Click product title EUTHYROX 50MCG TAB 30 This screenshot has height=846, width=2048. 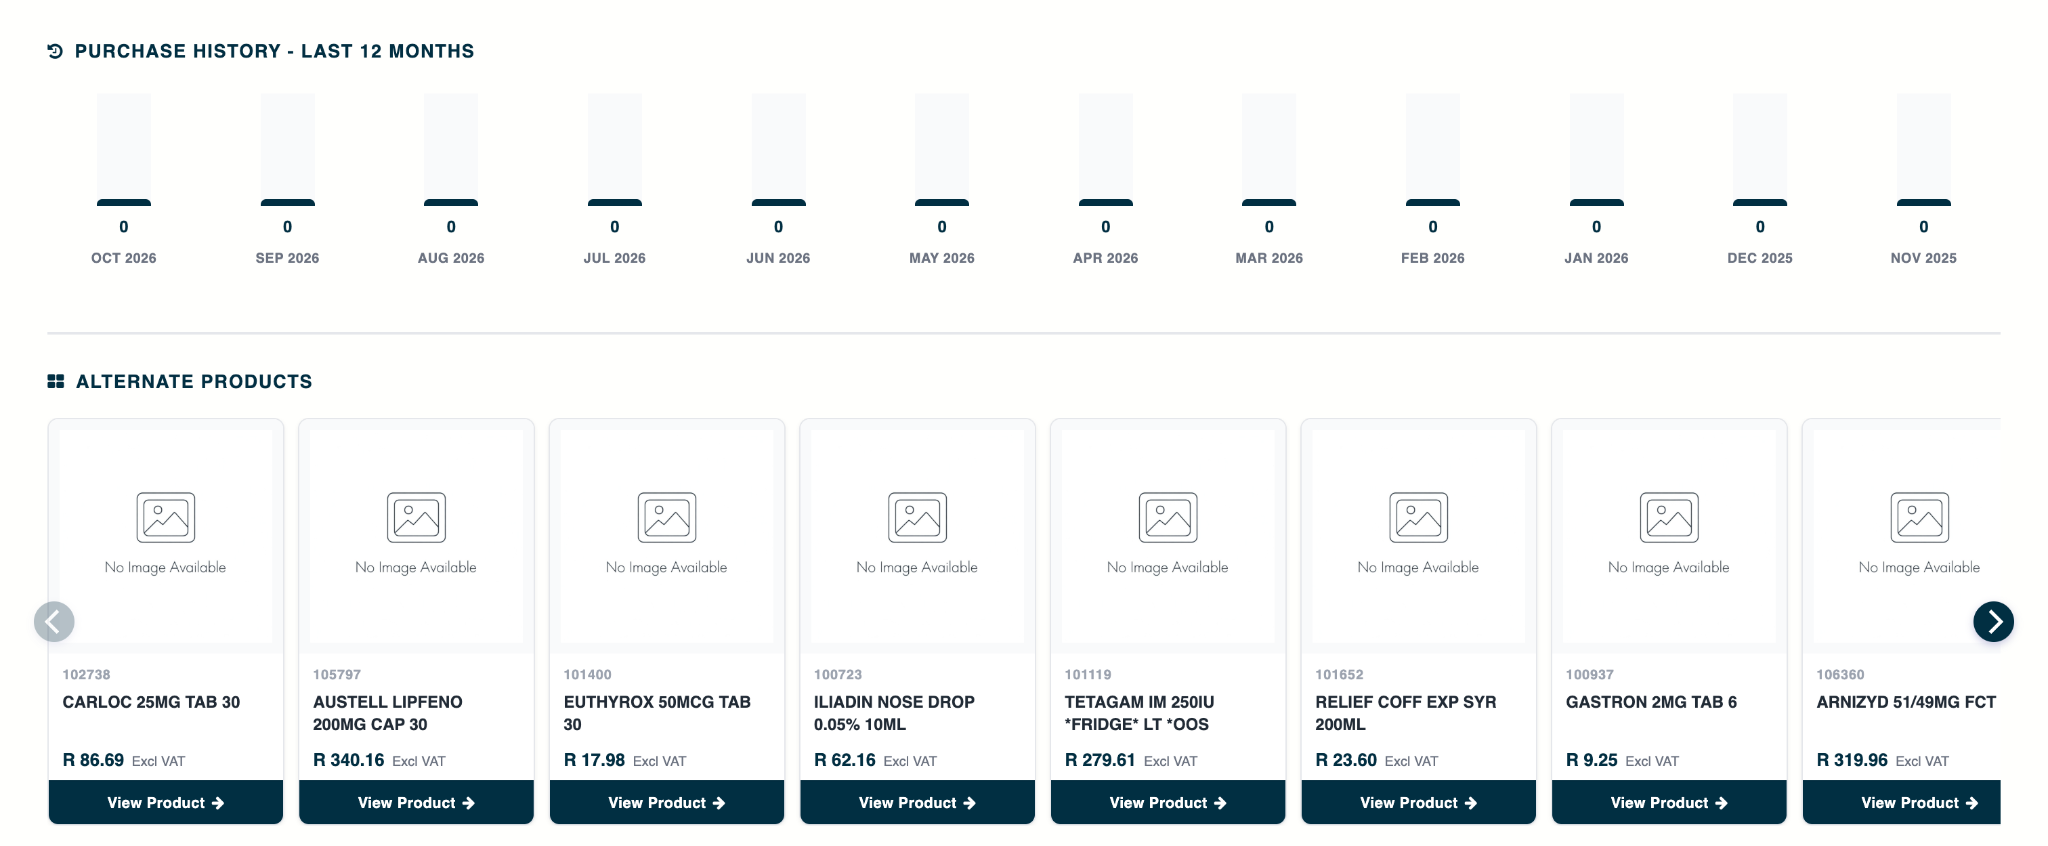(657, 713)
